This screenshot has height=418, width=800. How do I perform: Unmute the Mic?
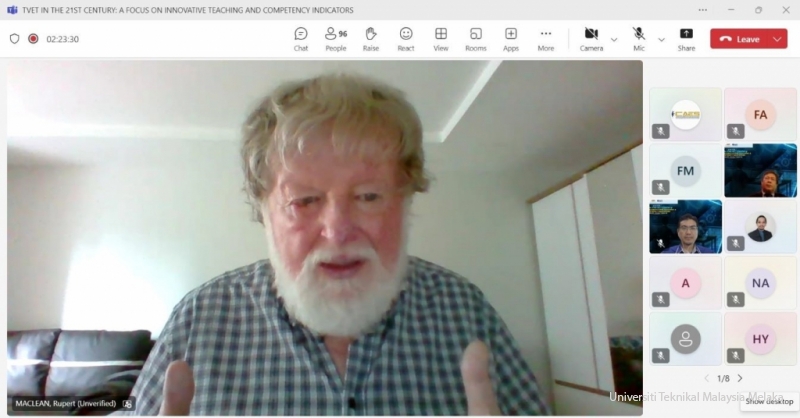coord(639,38)
